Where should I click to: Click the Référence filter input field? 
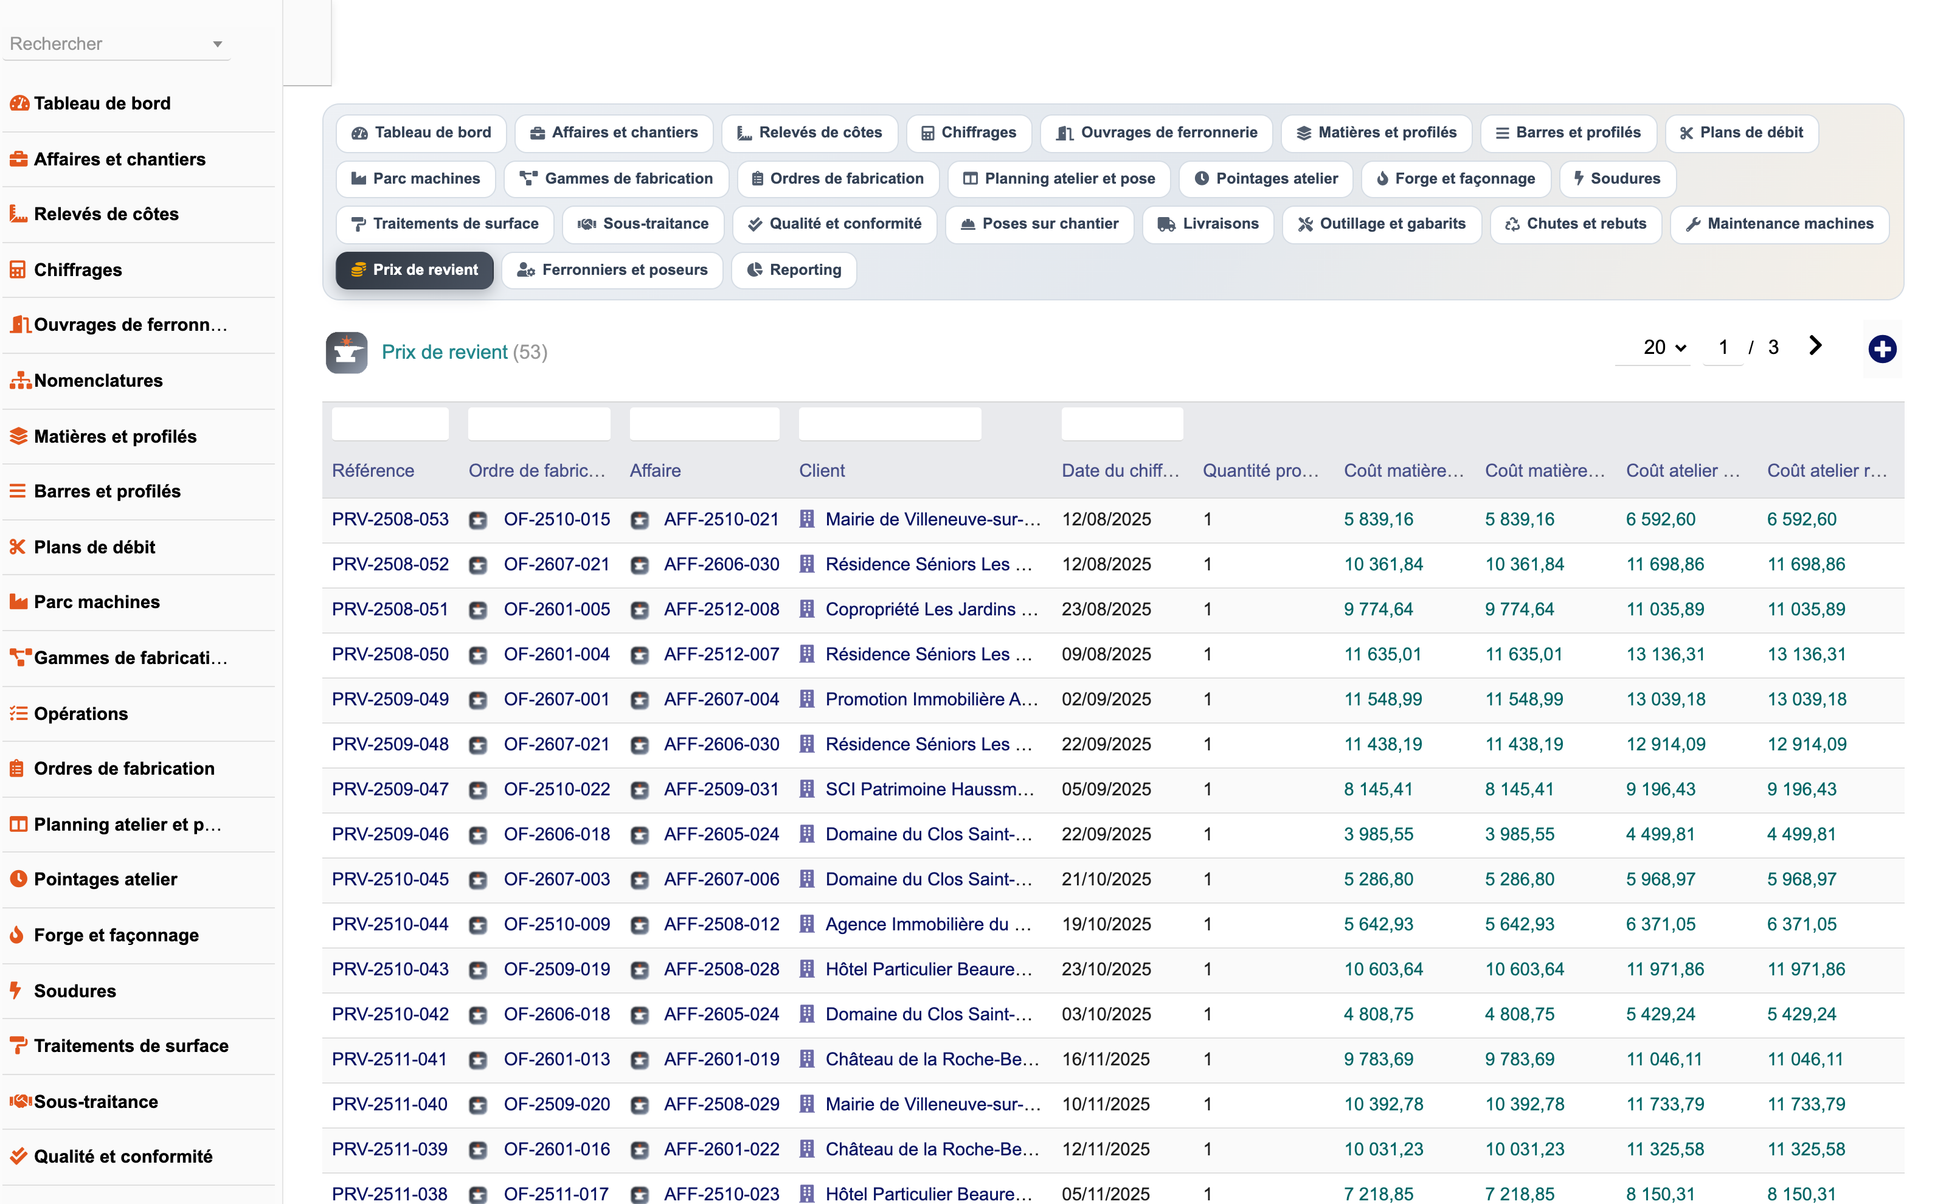point(390,424)
